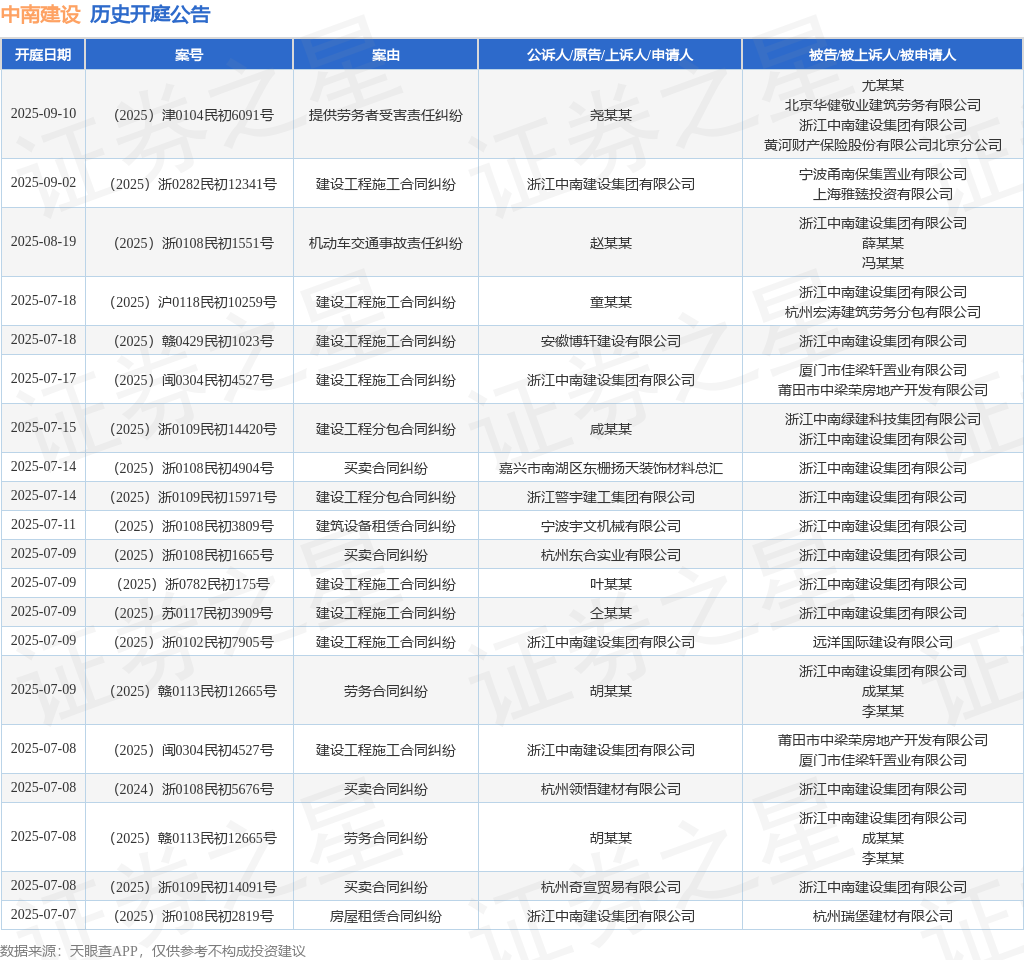The height and width of the screenshot is (960, 1024).
Task: Click case number 浙0102民初7905号
Action: 193,643
